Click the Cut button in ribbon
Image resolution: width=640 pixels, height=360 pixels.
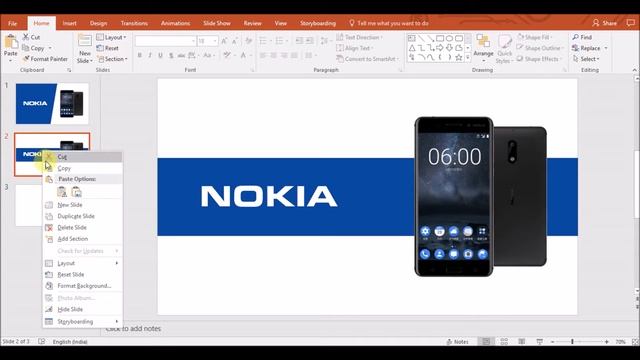click(x=31, y=37)
